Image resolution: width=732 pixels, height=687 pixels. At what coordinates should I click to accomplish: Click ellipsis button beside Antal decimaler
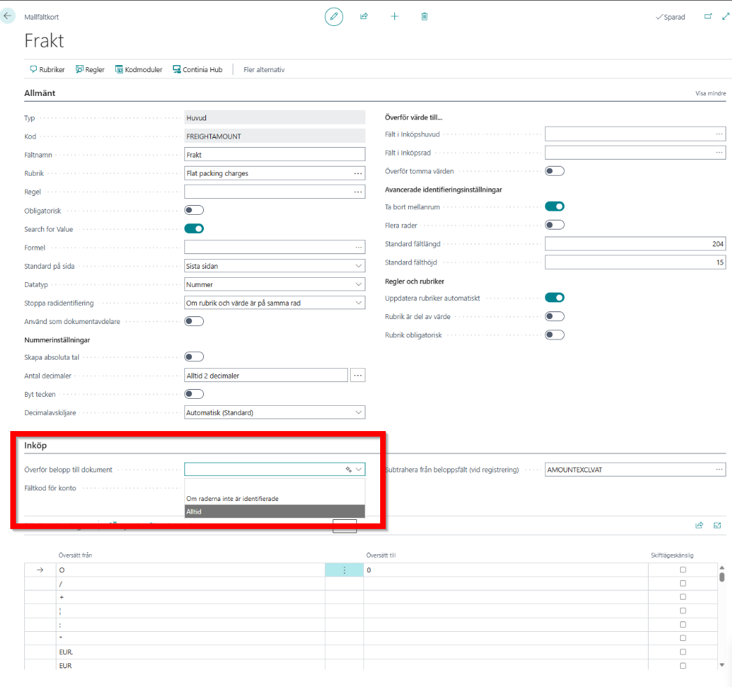coord(357,375)
